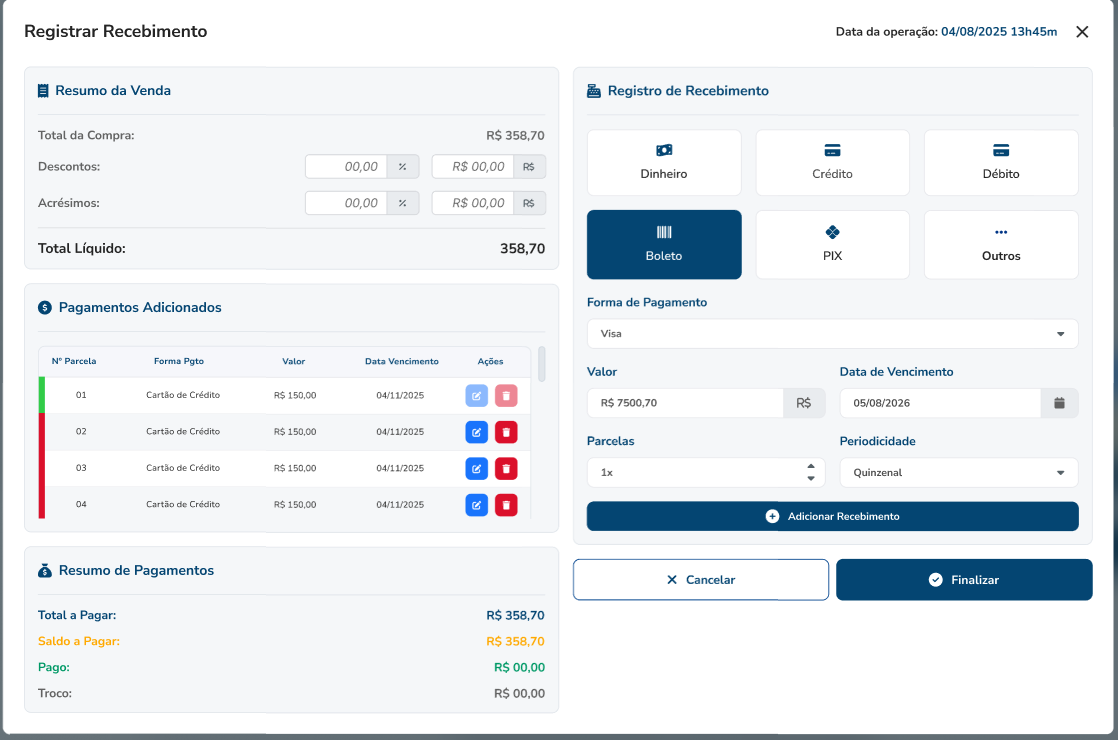The height and width of the screenshot is (740, 1118).
Task: Select the Crédito payment tile
Action: [832, 163]
